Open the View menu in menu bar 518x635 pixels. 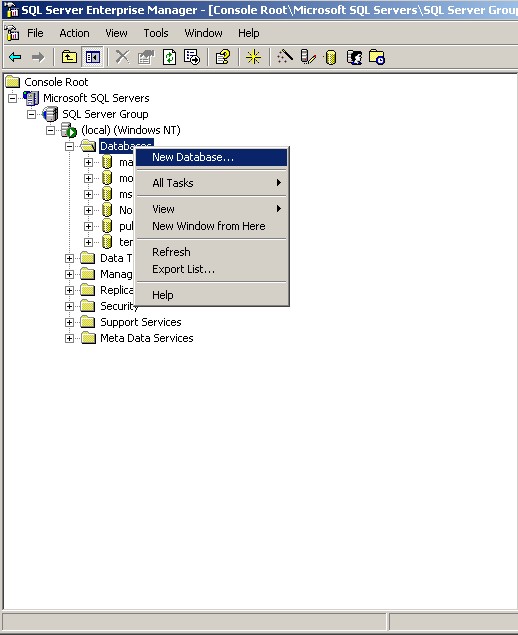pos(116,33)
